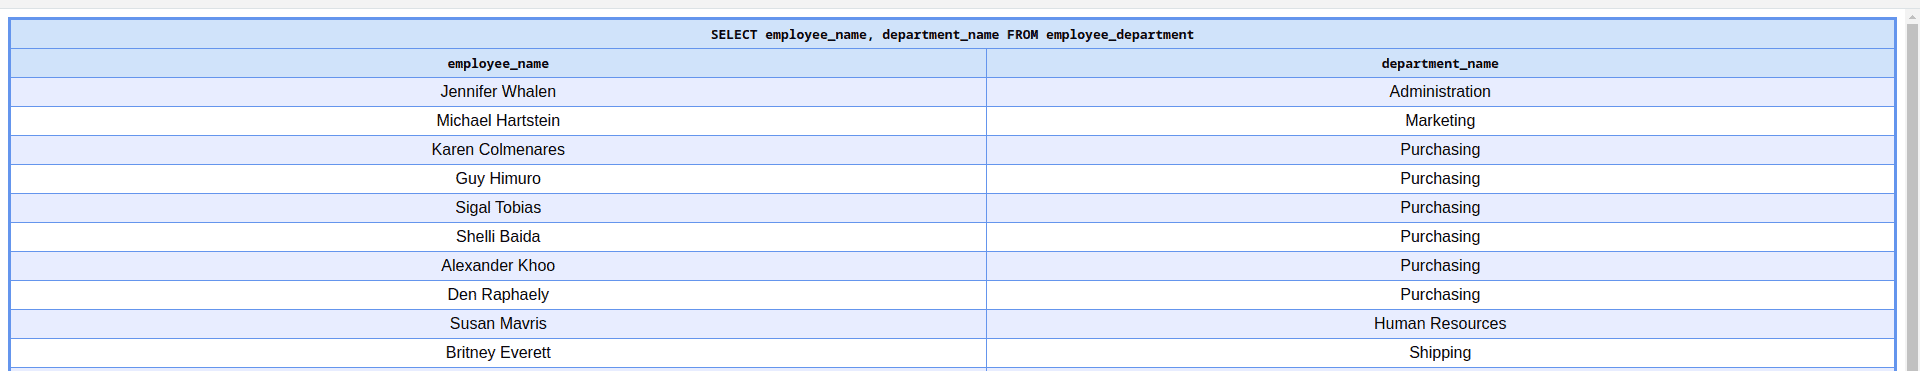Click the Human Resources department cell
Screen dimensions: 1920x371
pyautogui.click(x=1440, y=324)
